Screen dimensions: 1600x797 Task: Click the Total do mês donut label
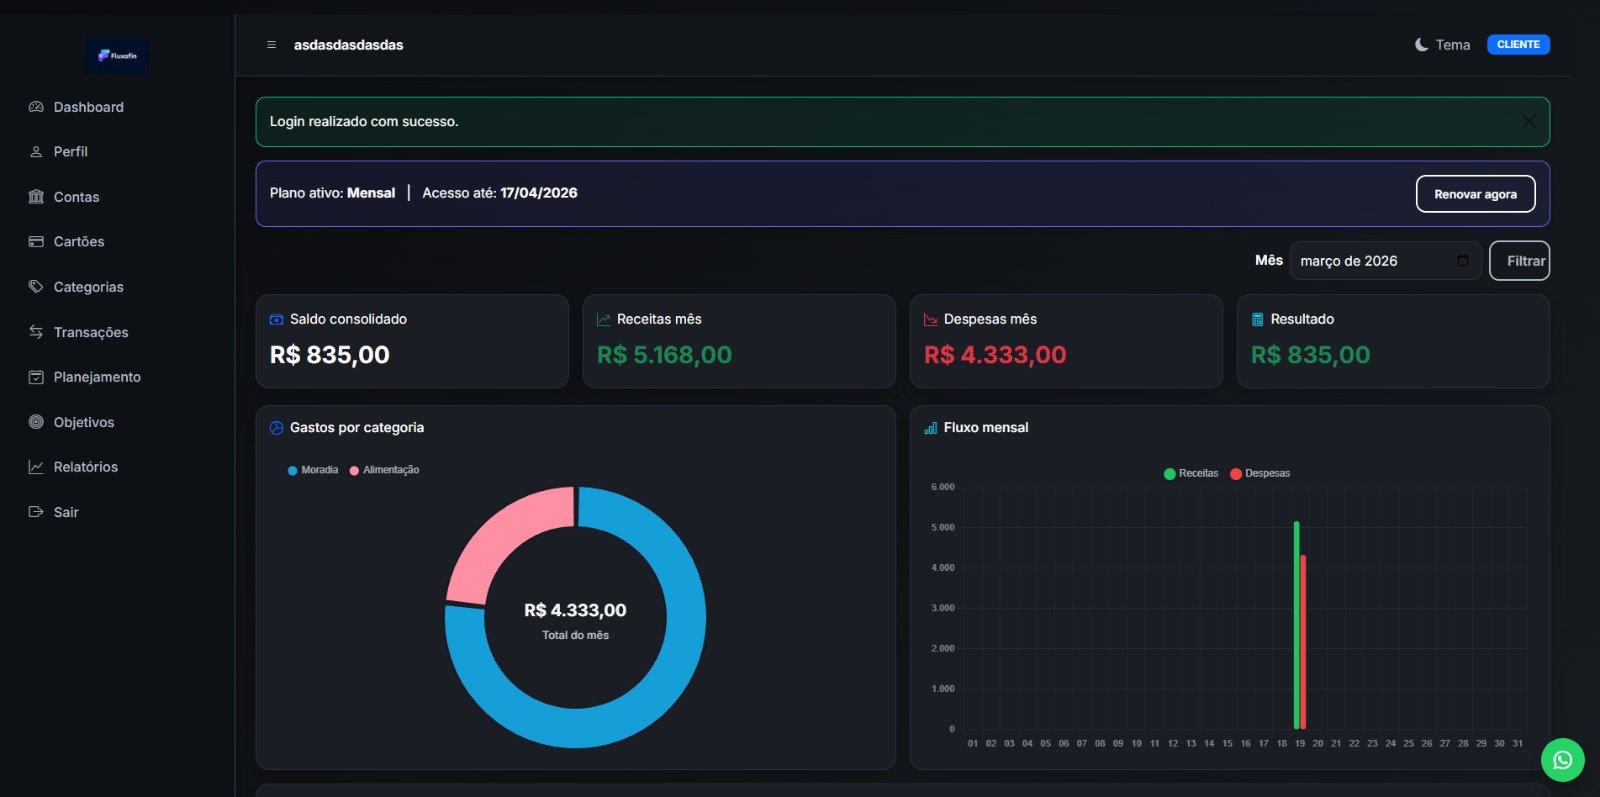575,635
